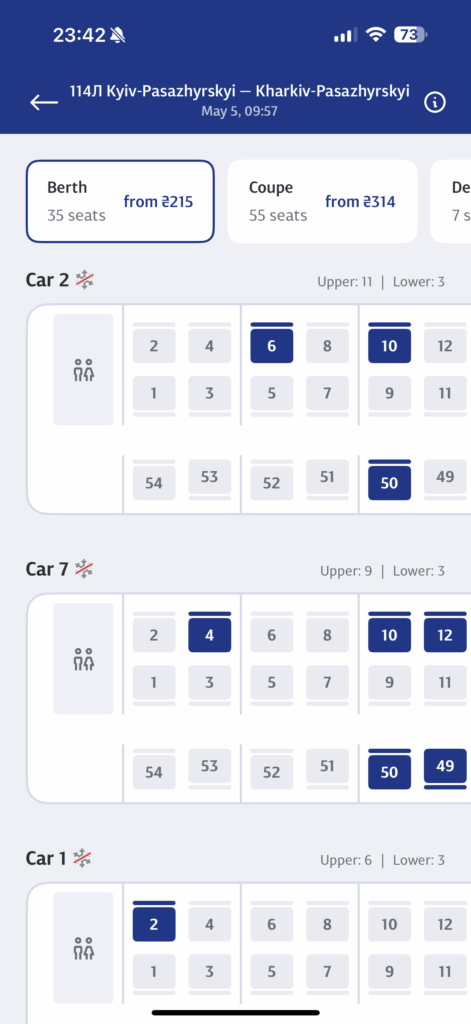
Task: Tap restroom icon in Car 2
Action: [x=84, y=370]
